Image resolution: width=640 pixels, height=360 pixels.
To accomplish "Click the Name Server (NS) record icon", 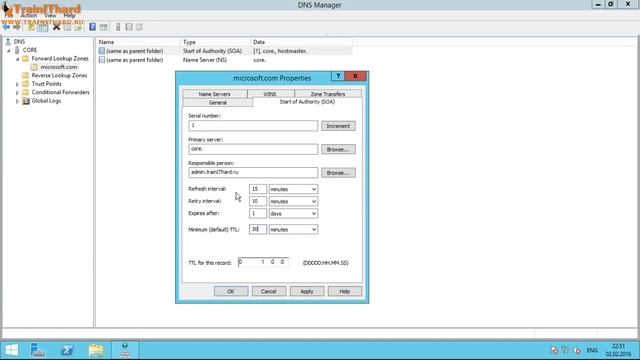I will pos(102,60).
